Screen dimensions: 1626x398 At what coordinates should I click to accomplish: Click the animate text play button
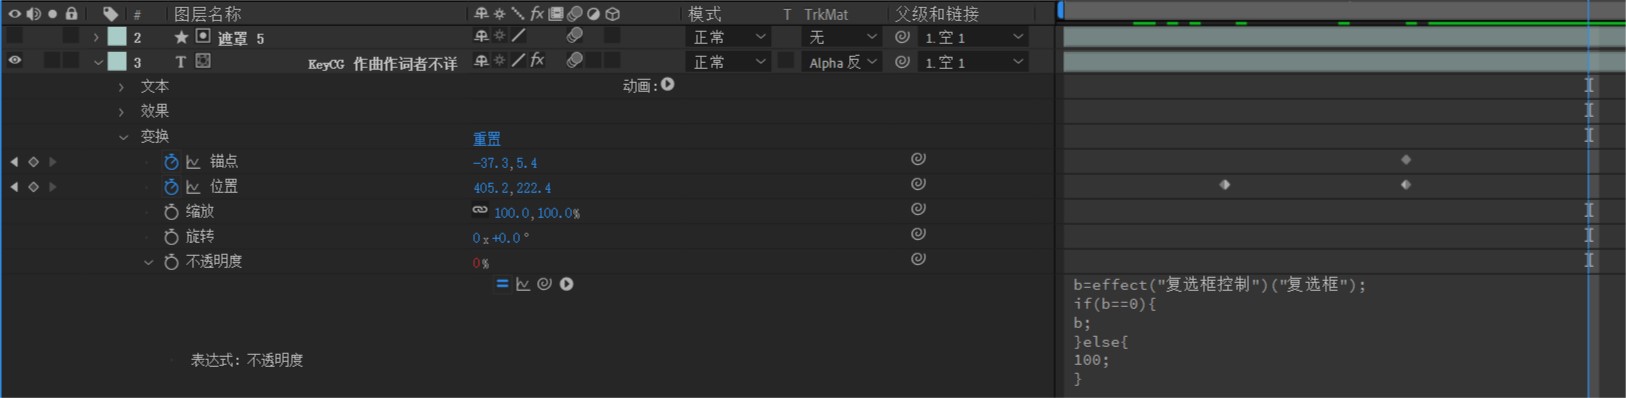pos(668,85)
